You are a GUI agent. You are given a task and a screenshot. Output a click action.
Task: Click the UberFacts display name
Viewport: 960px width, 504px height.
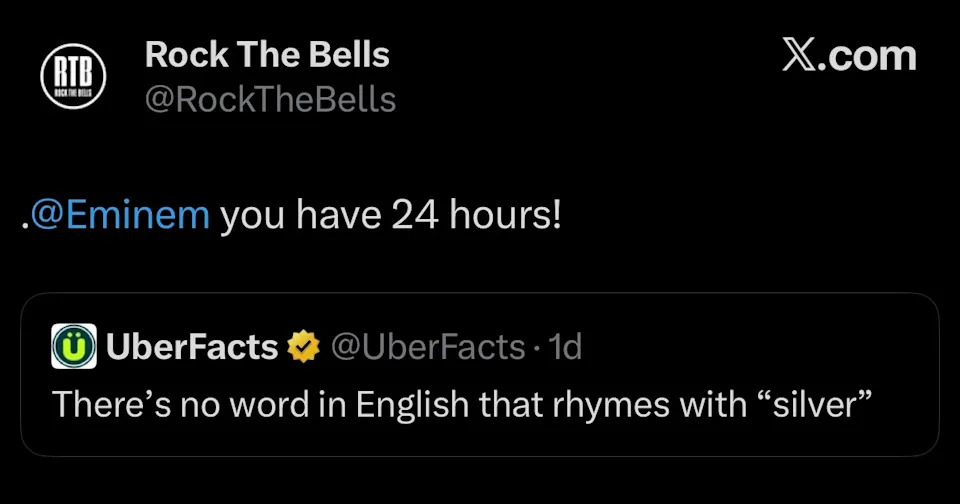pos(191,347)
